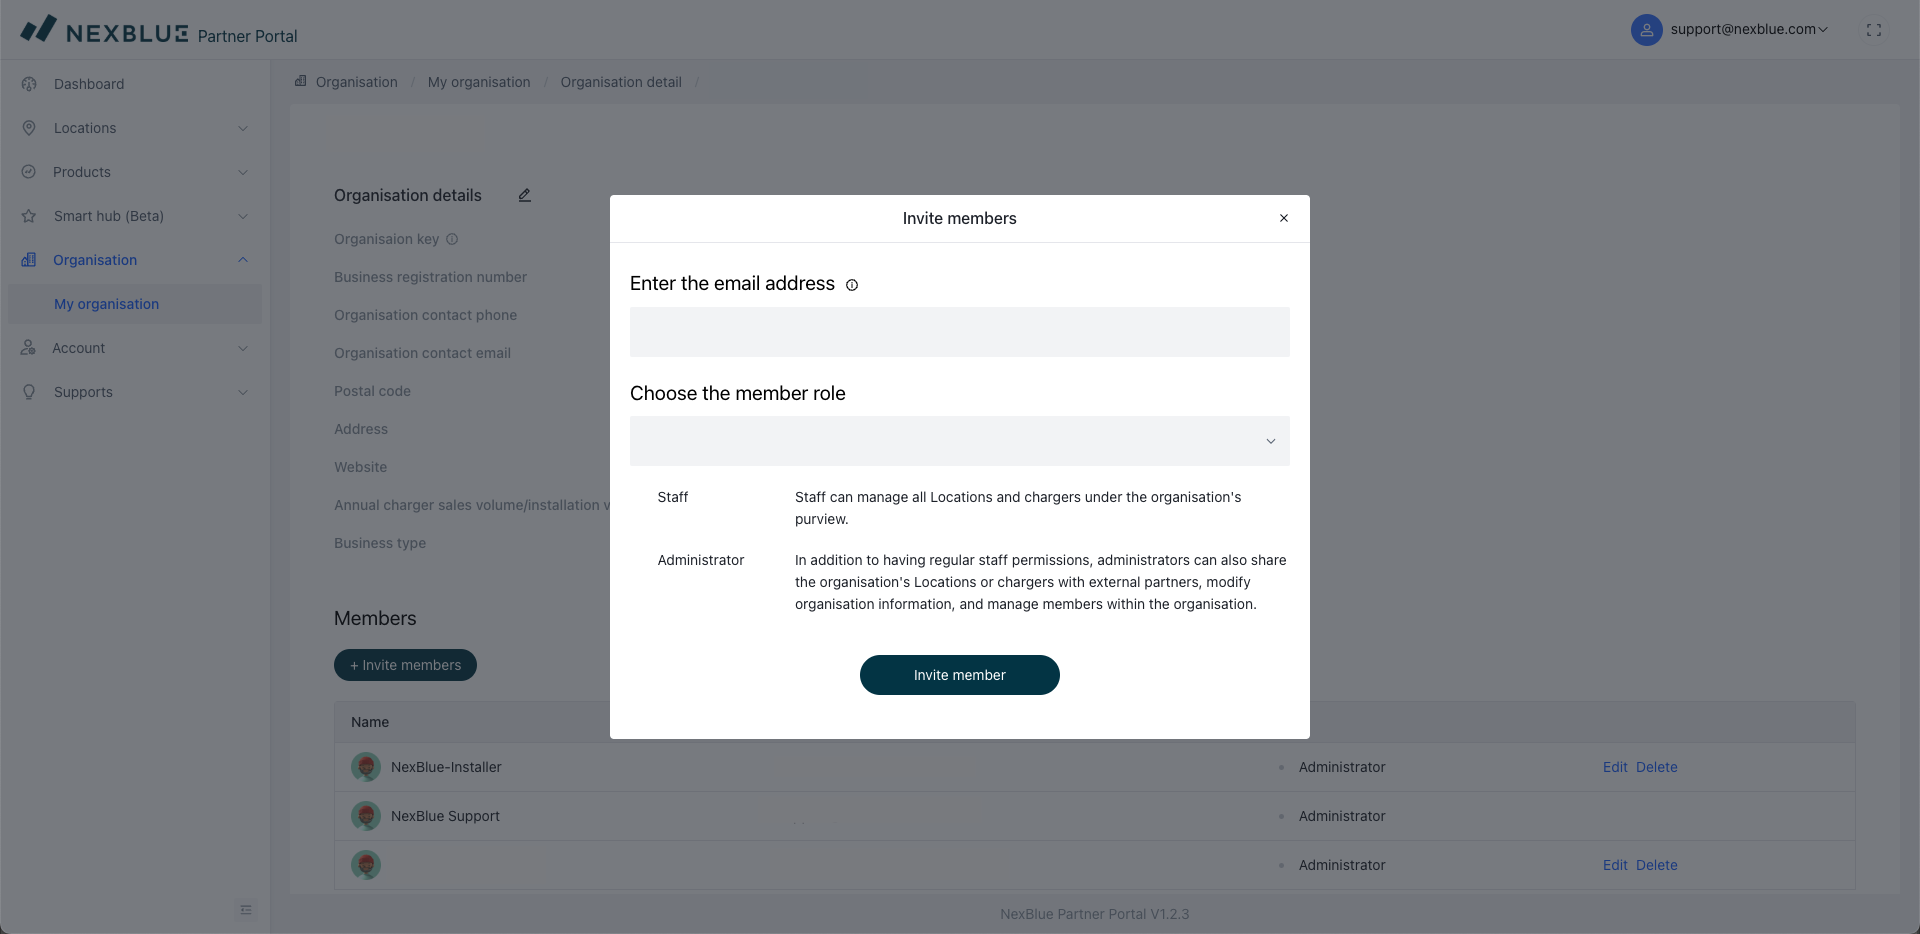Screen dimensions: 1920x934
Task: Click the Supports lightbulb icon
Action: [29, 392]
